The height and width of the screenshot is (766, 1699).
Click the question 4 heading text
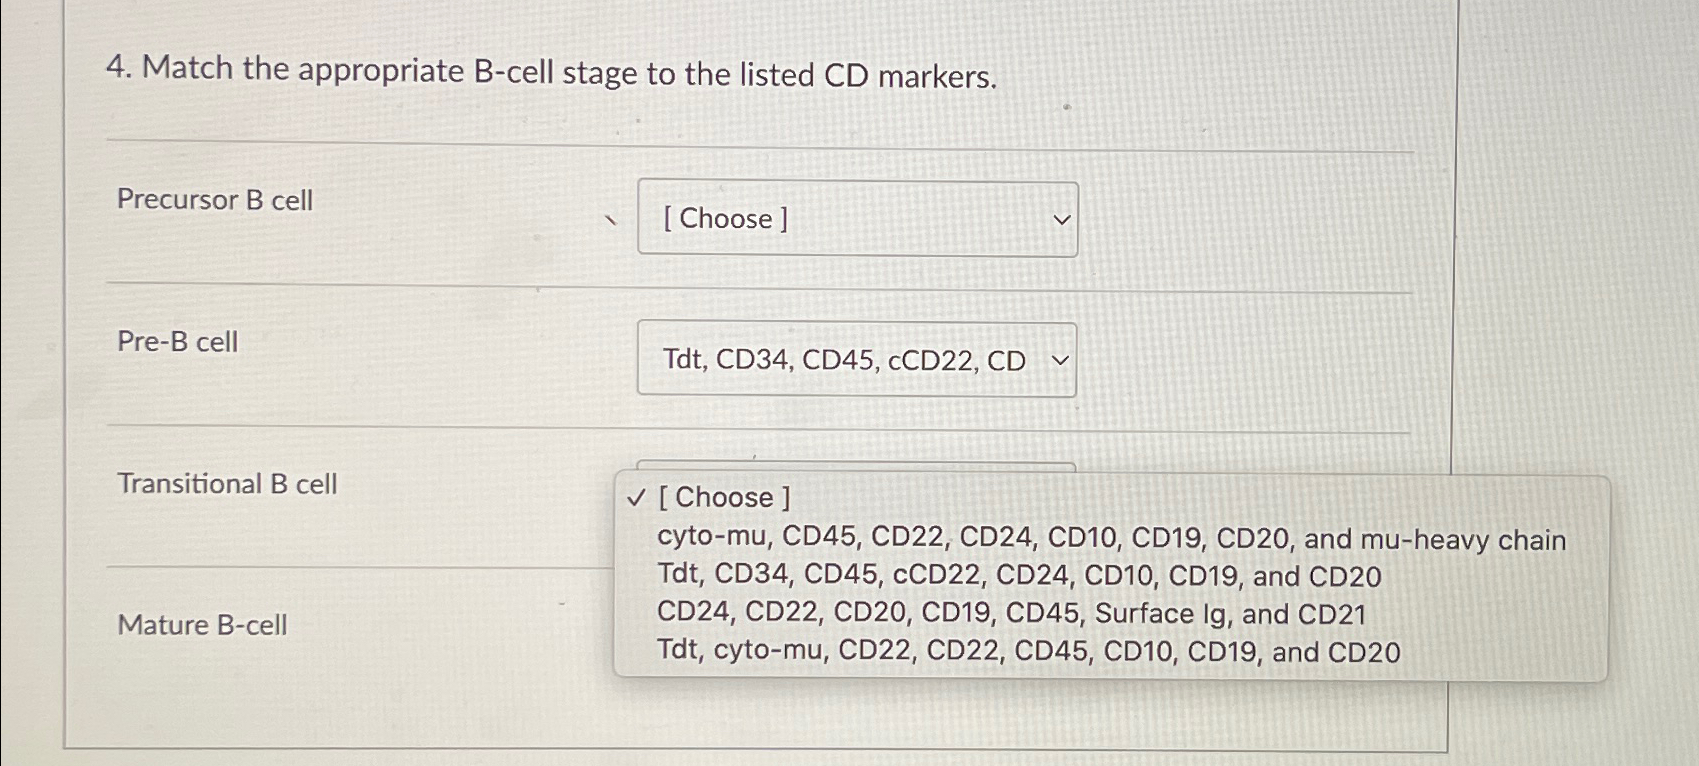tap(554, 74)
